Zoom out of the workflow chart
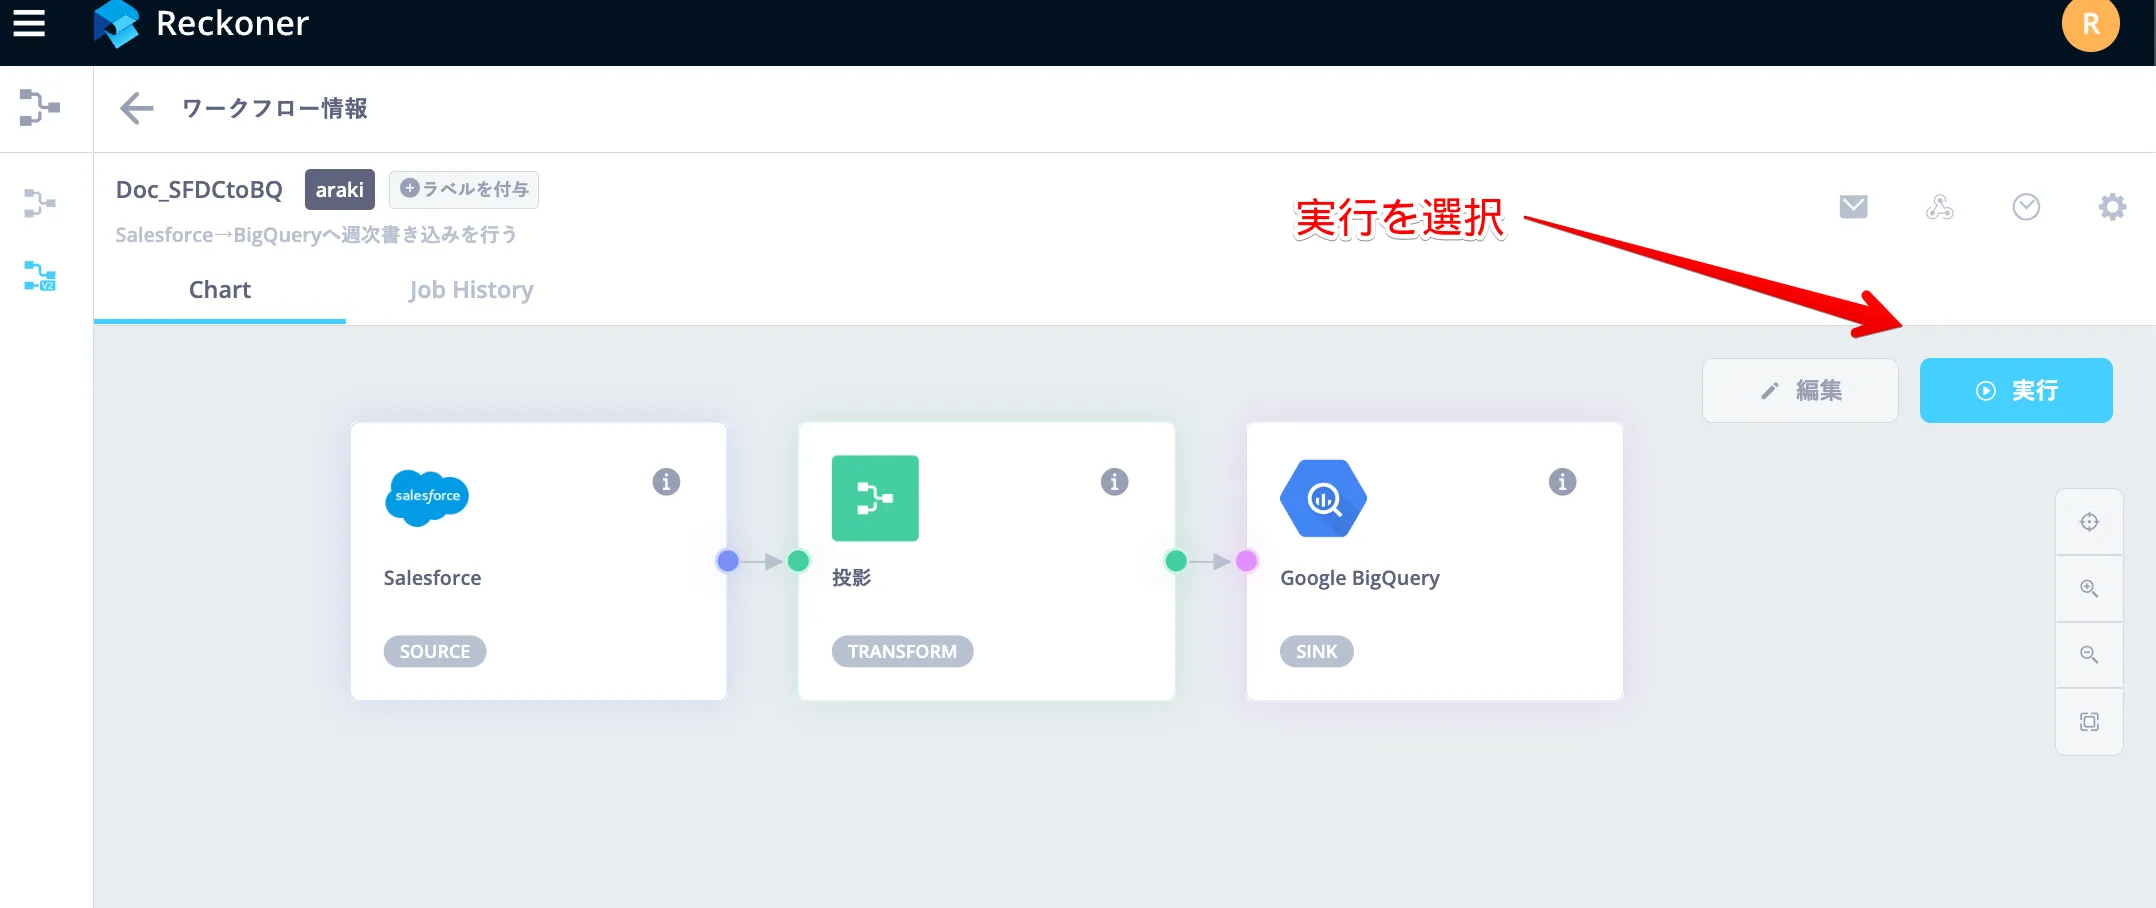Screen dimensions: 2156x908 pyautogui.click(x=2089, y=655)
